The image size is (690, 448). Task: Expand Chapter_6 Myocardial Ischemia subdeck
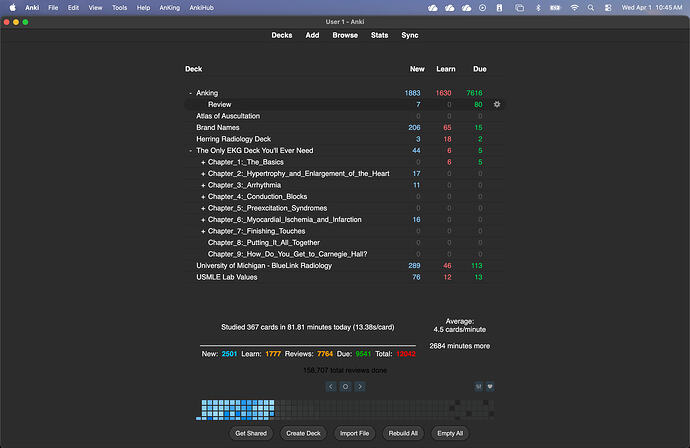pos(203,220)
